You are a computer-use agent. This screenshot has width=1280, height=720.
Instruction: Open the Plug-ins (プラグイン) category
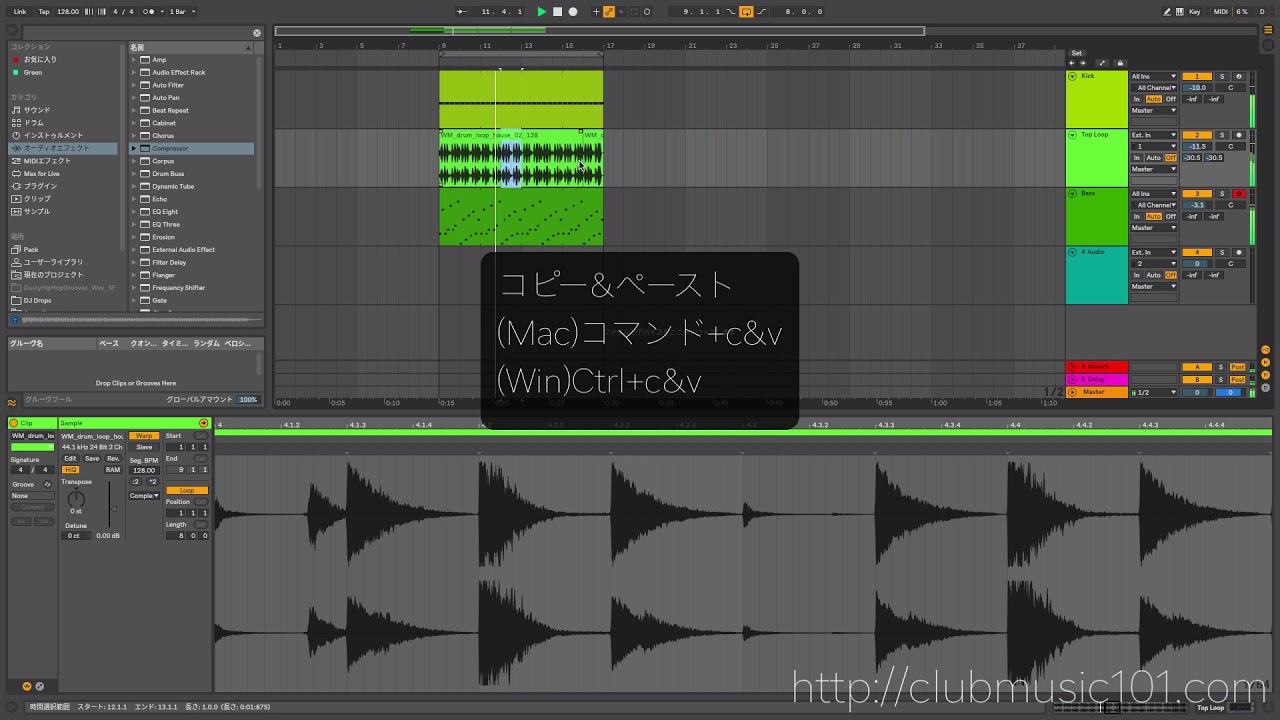[40, 186]
